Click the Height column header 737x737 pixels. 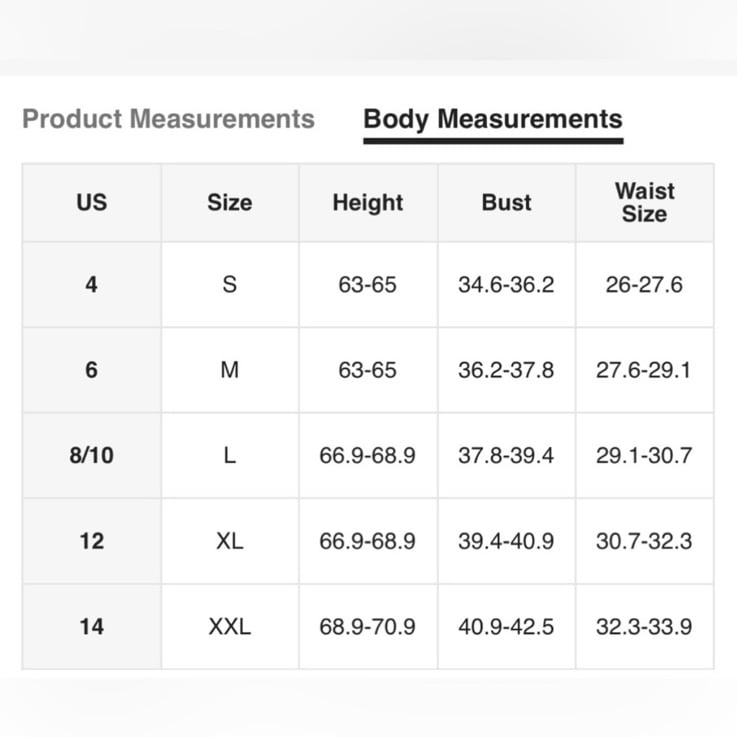(x=368, y=203)
